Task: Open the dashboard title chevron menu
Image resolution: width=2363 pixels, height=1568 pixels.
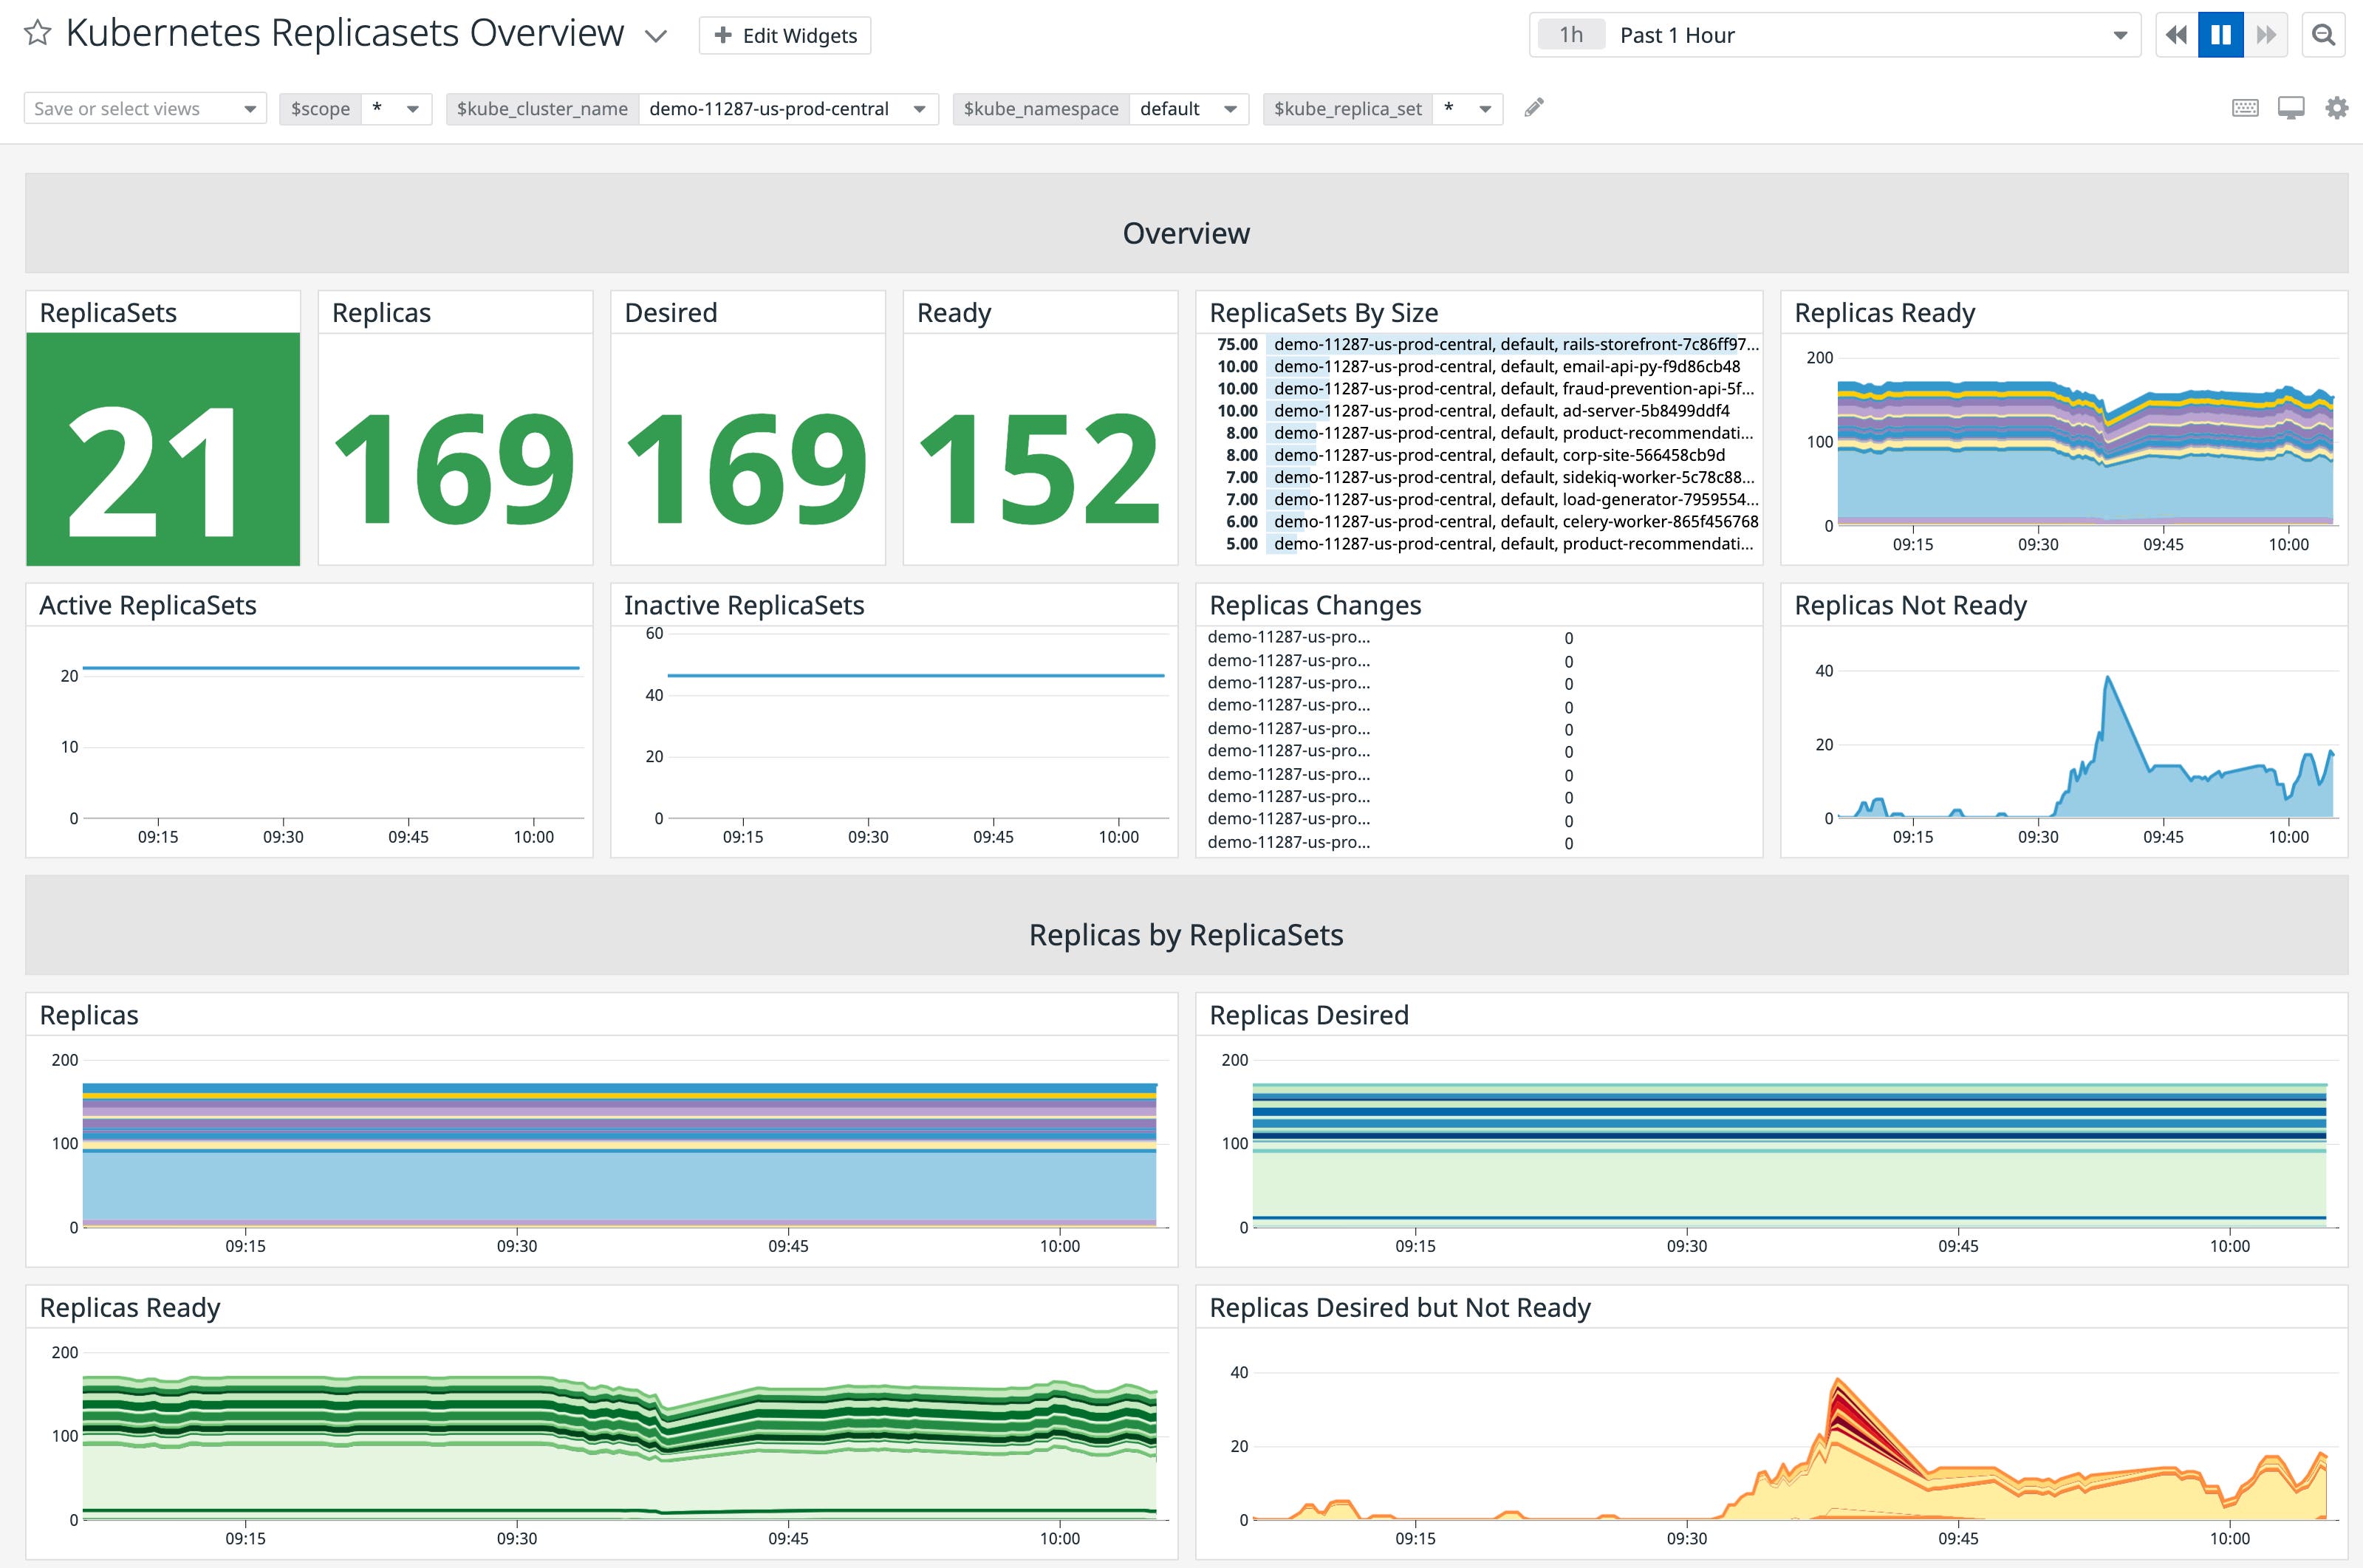Action: [x=657, y=35]
